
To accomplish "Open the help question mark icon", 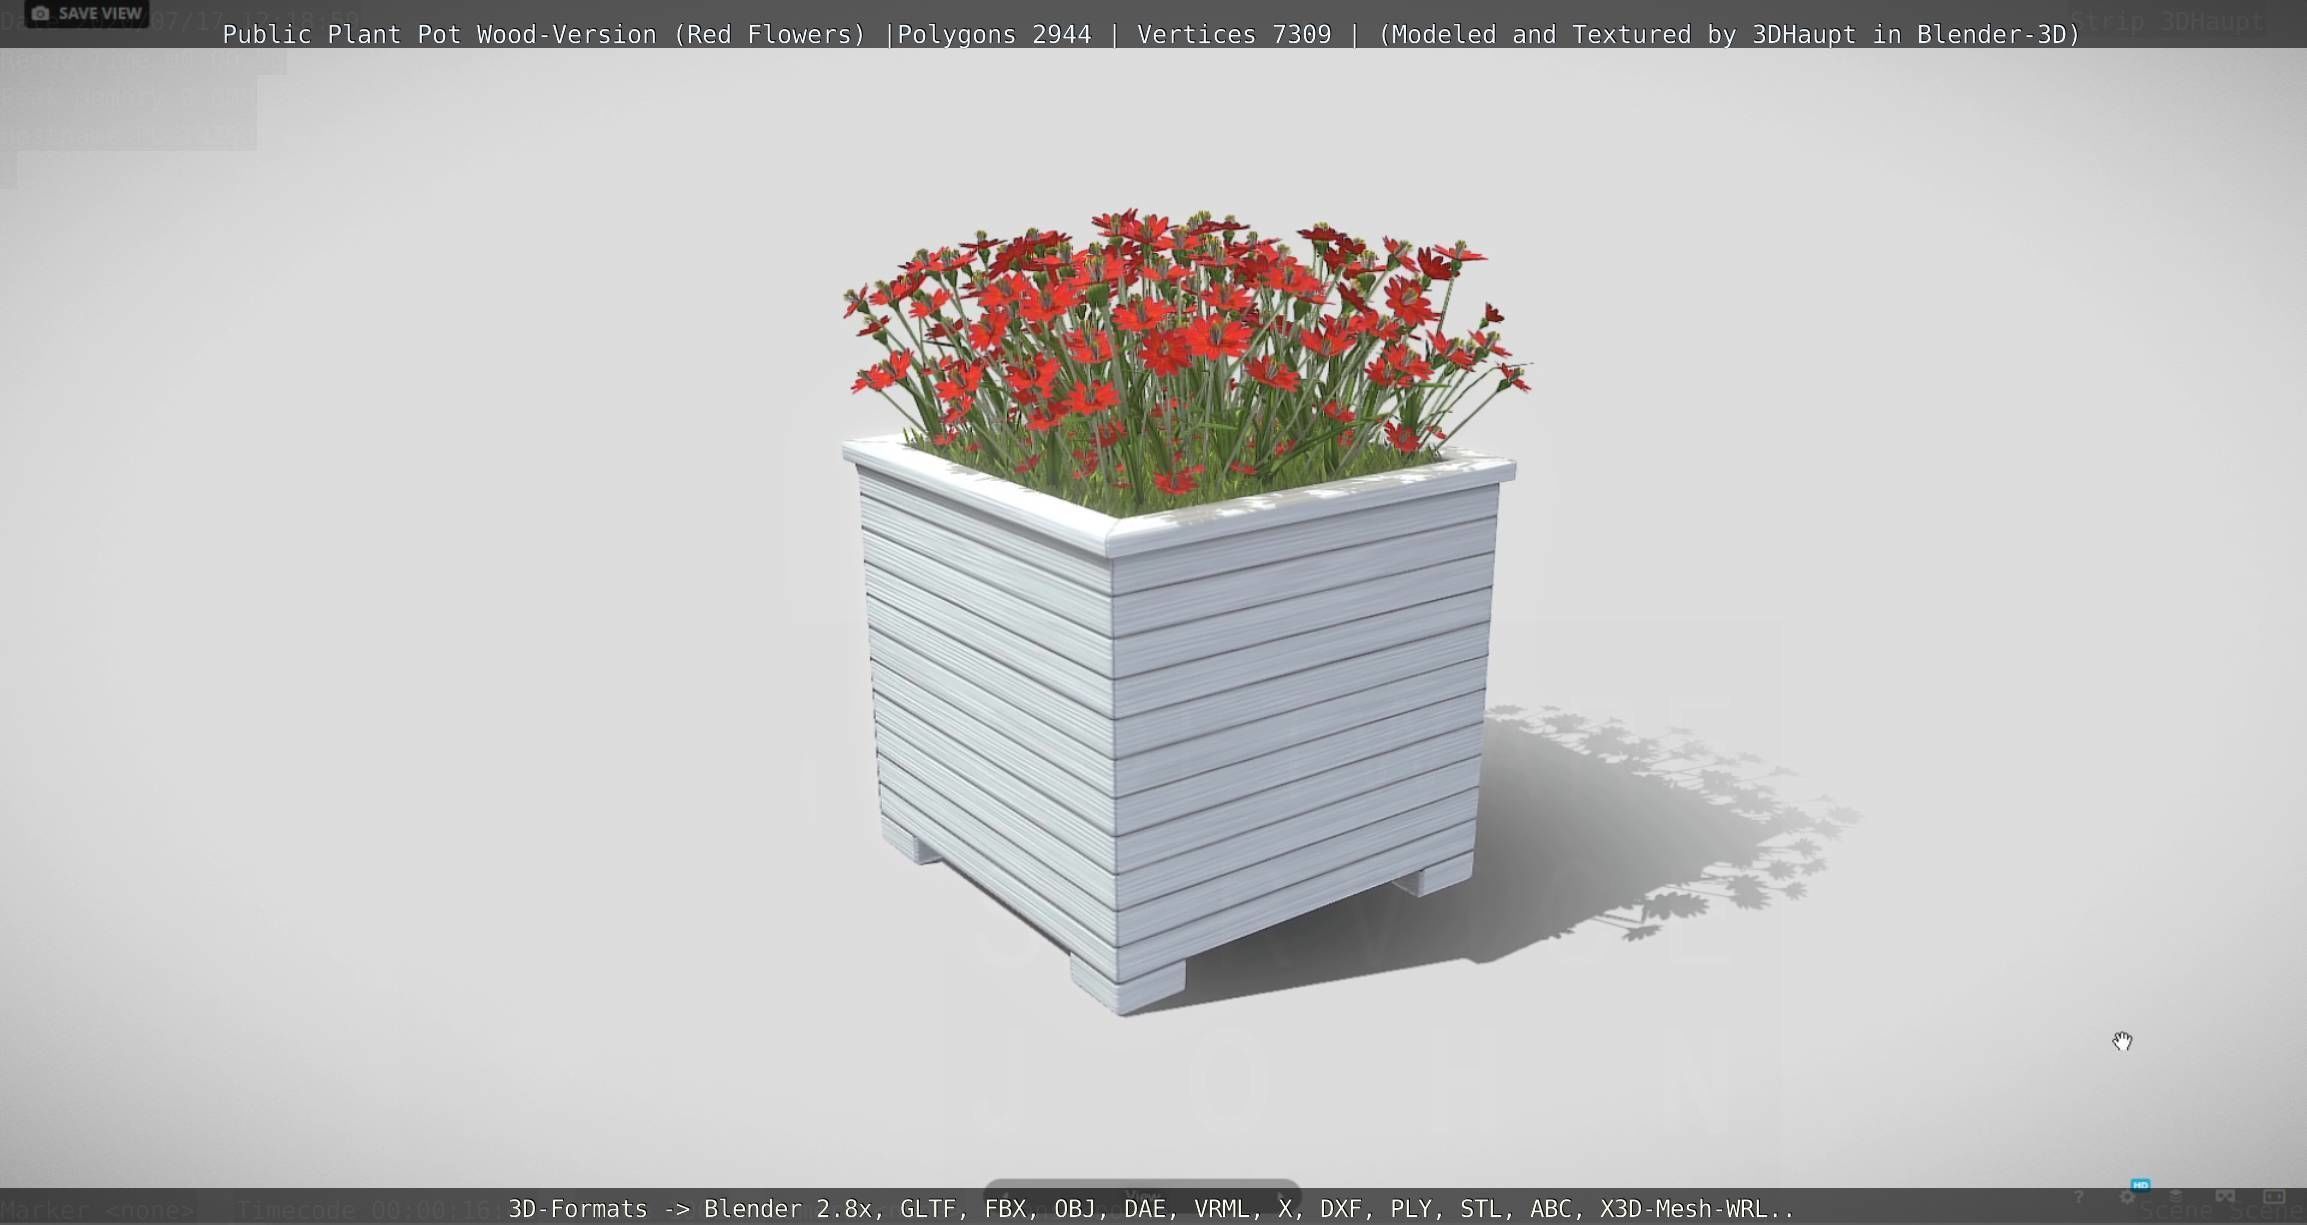I will (2078, 1197).
